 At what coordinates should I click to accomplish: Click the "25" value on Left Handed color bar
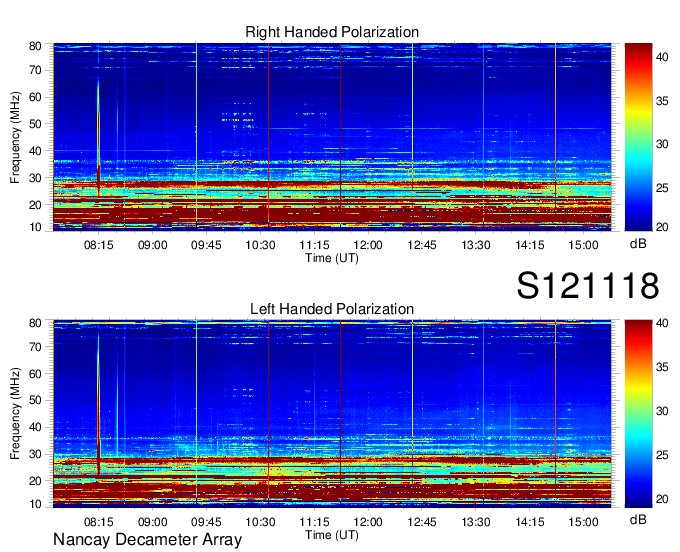662,455
